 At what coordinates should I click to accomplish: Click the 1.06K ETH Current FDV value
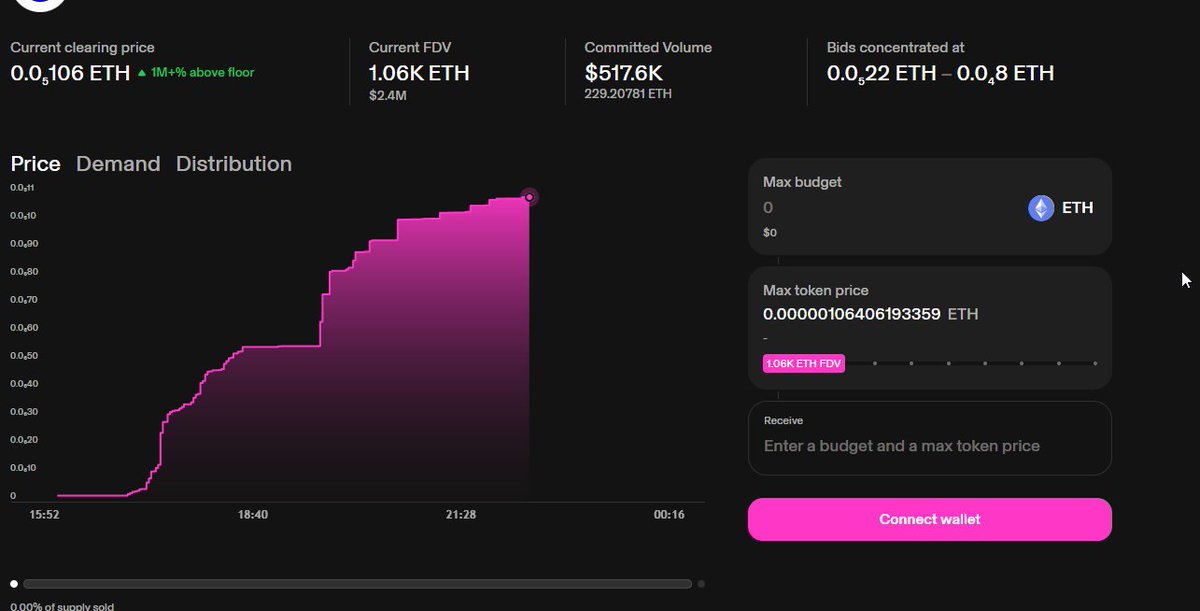click(419, 73)
